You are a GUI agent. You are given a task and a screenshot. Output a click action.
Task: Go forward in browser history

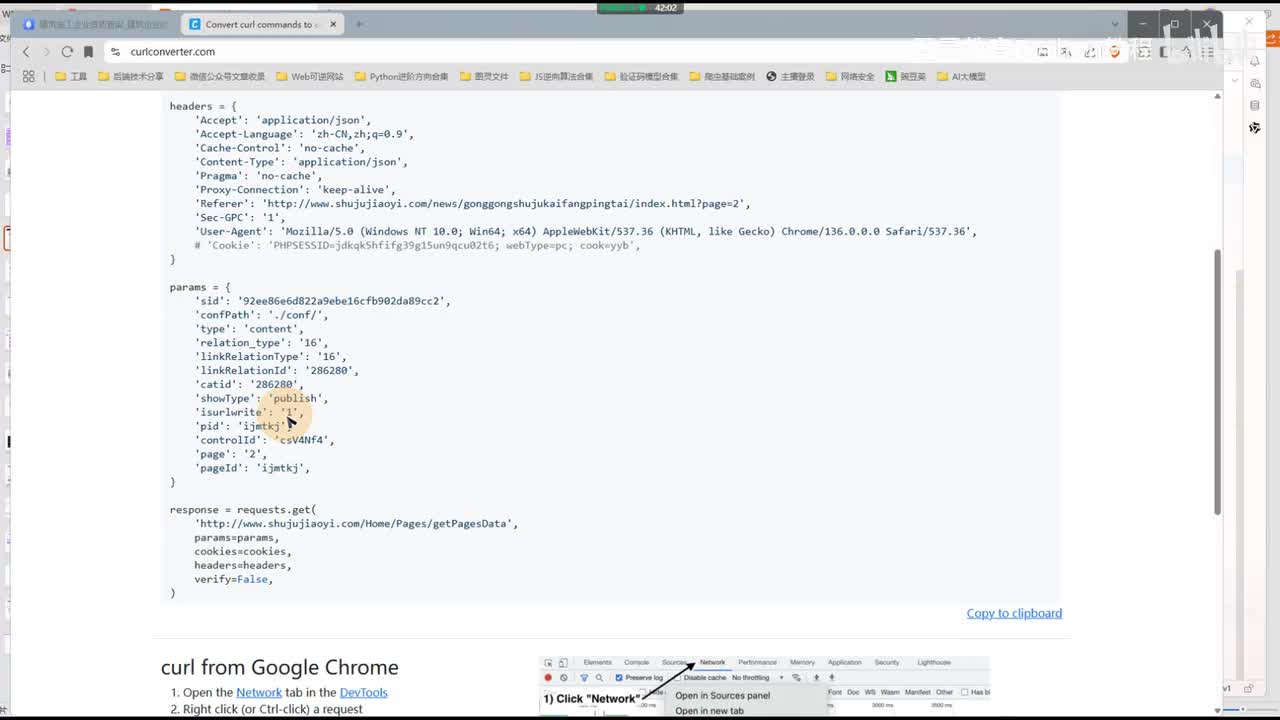point(46,52)
